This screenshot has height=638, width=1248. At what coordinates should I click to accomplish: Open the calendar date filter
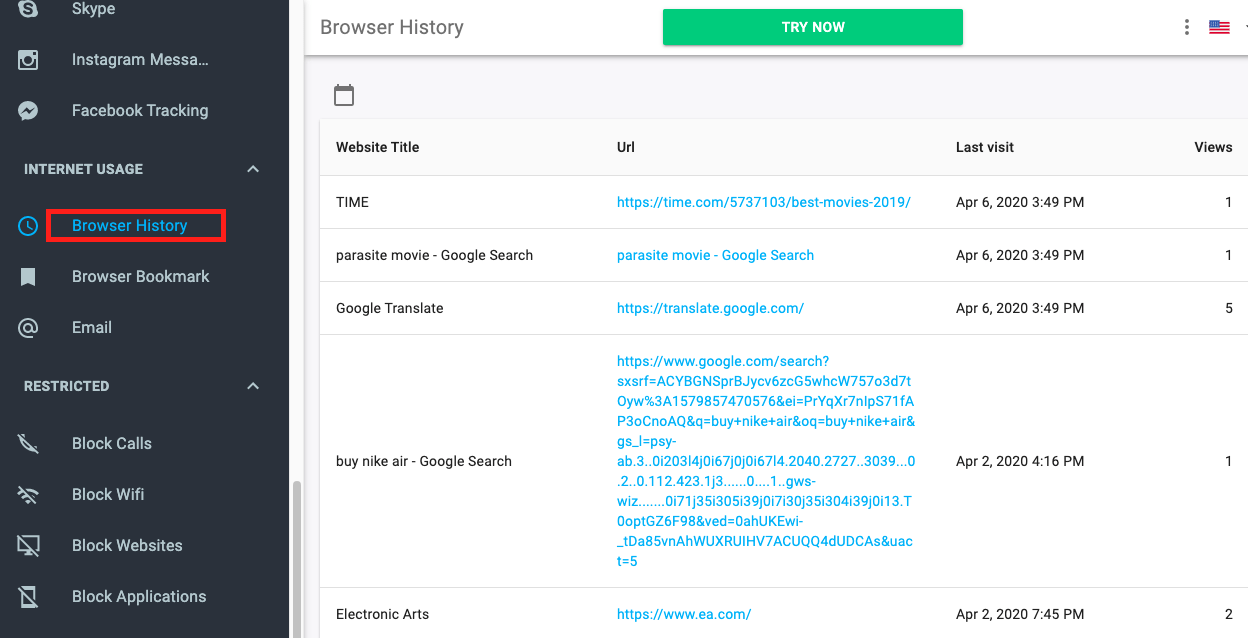[x=344, y=94]
